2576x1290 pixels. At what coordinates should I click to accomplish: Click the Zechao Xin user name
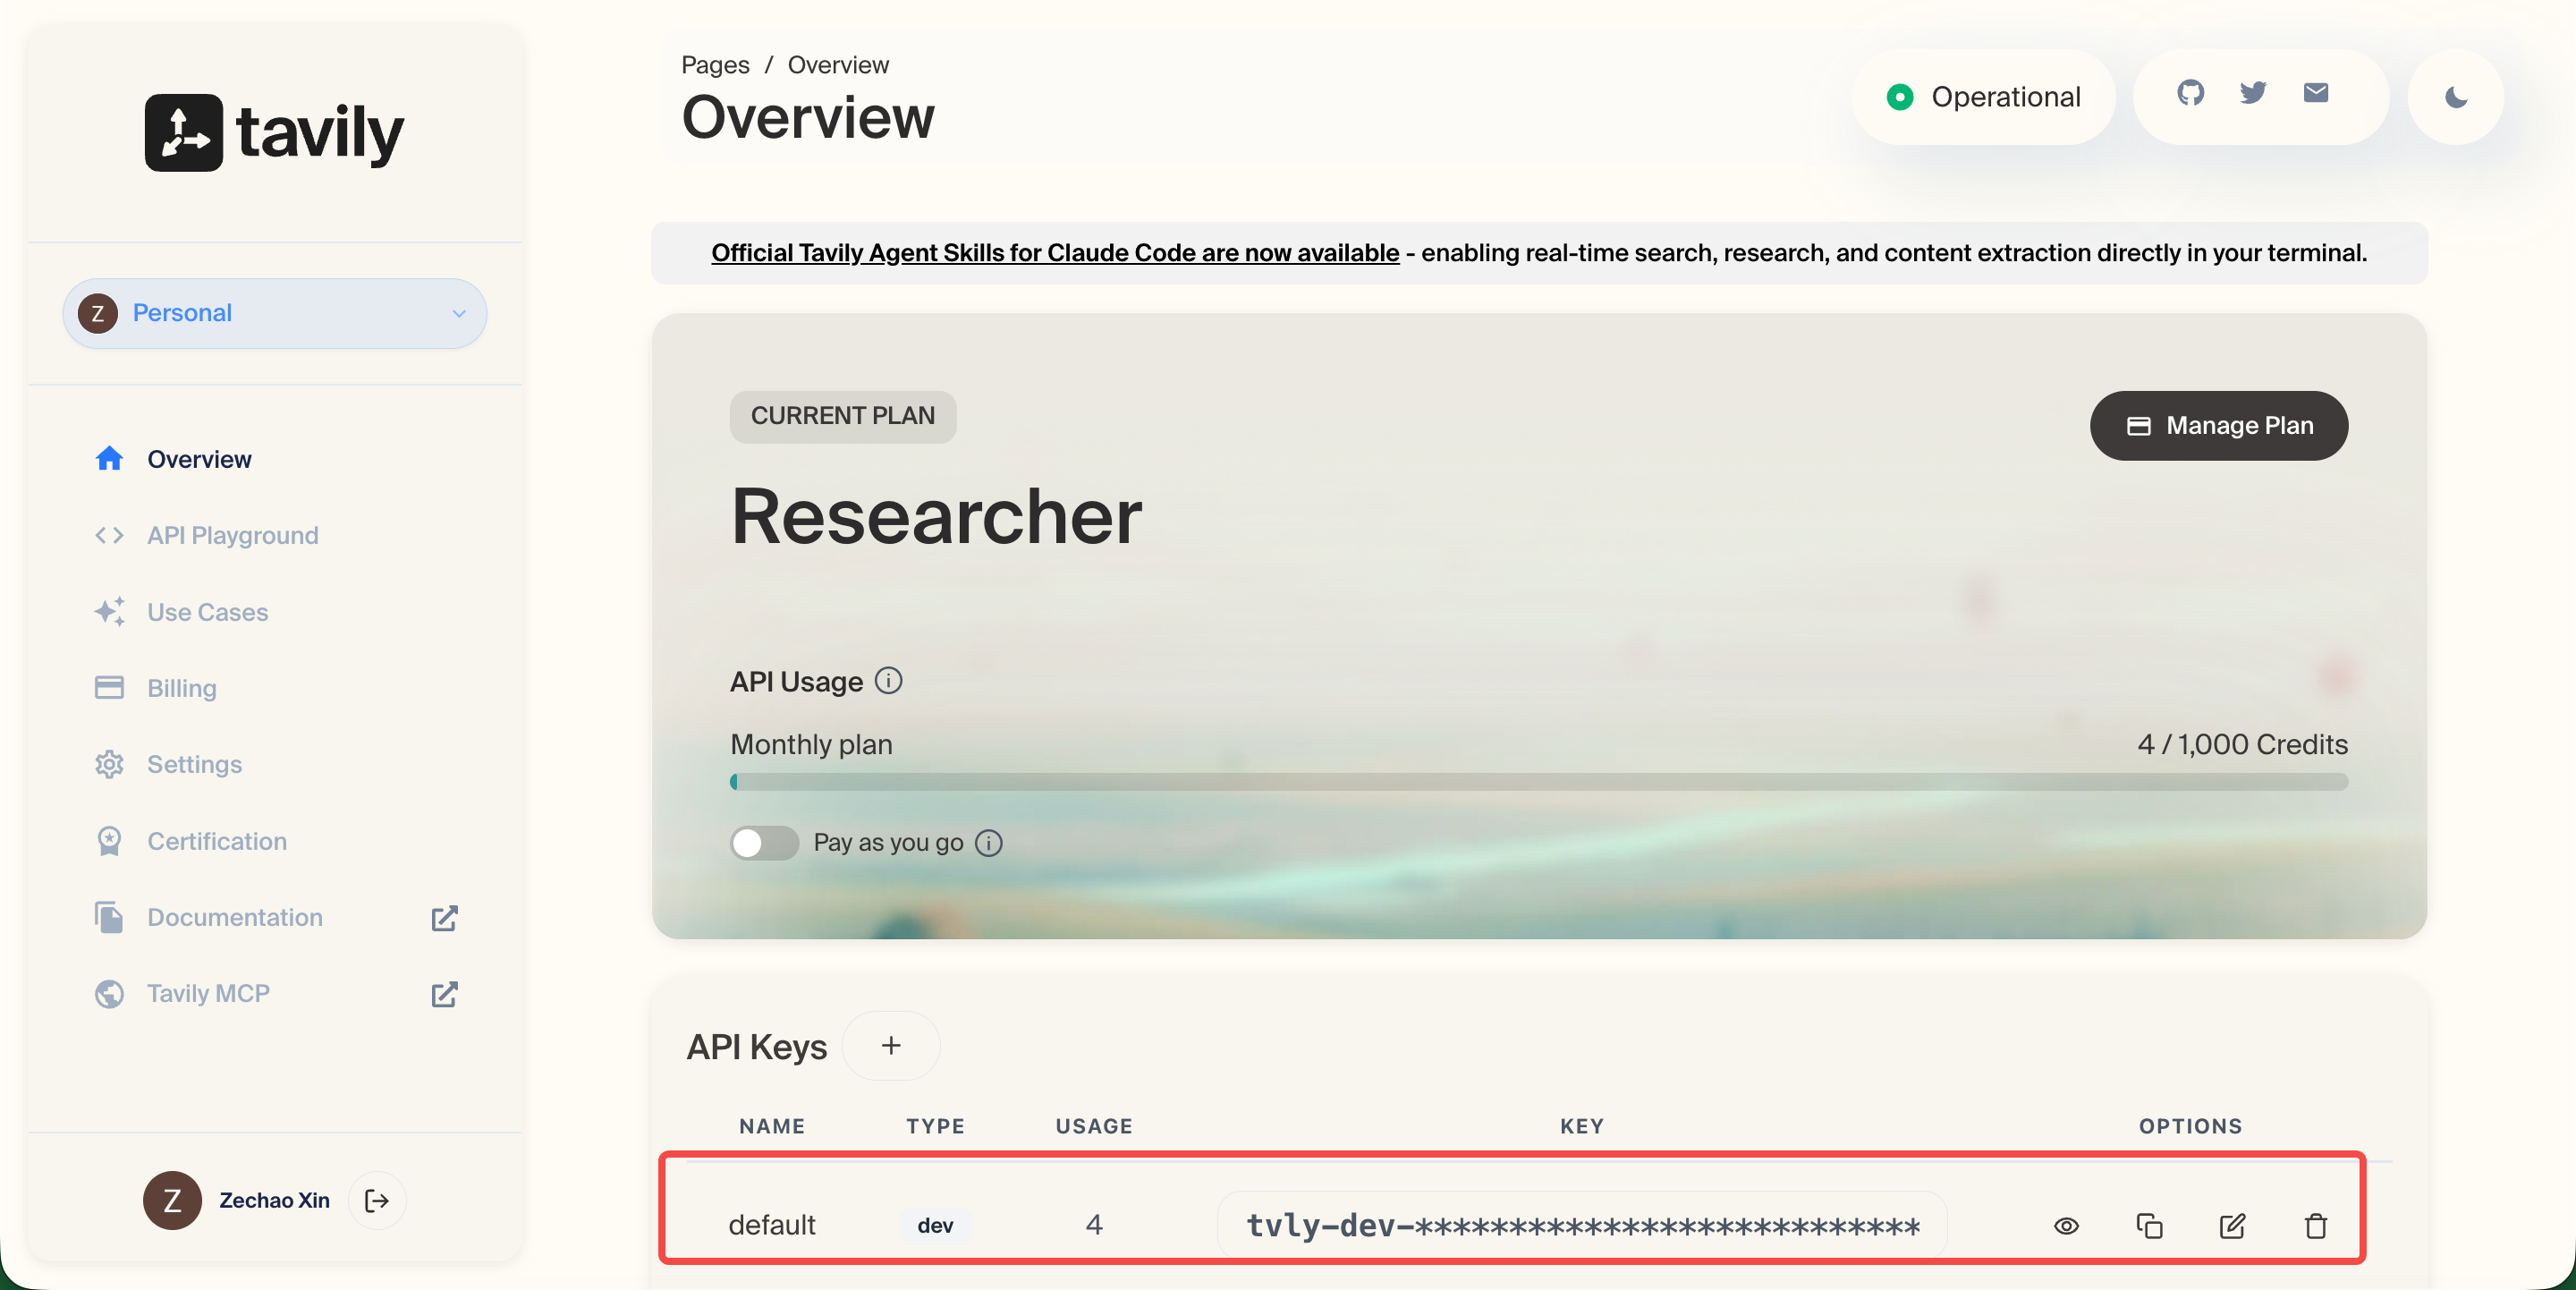click(274, 1200)
